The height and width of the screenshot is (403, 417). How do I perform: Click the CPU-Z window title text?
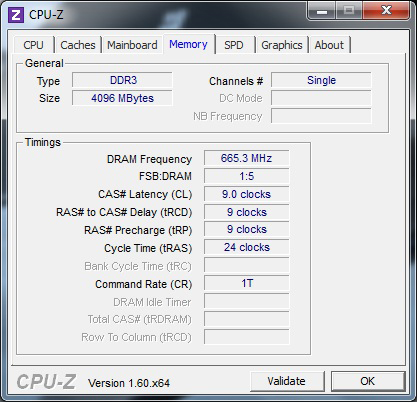[46, 15]
